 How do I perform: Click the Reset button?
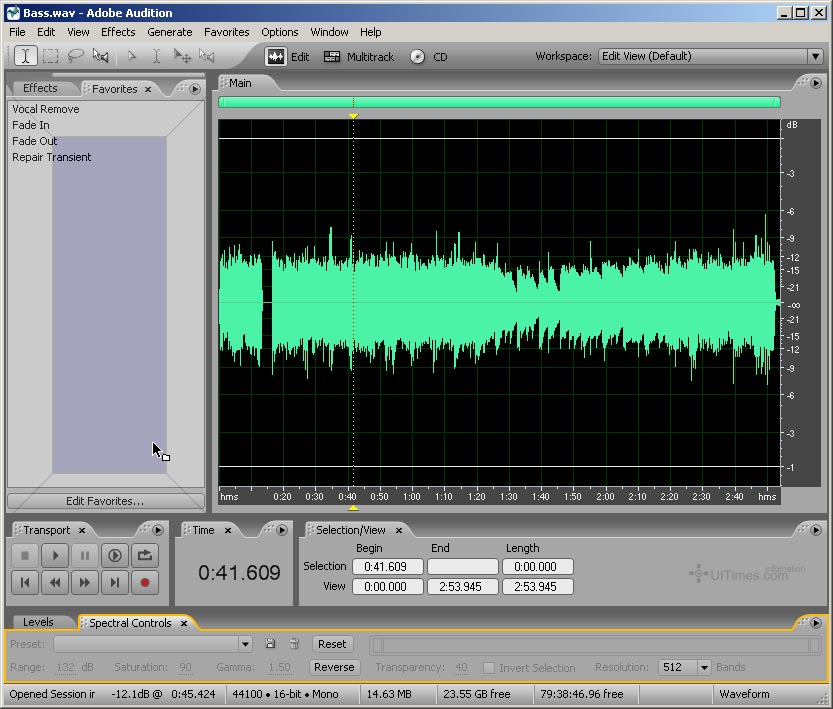pyautogui.click(x=332, y=644)
